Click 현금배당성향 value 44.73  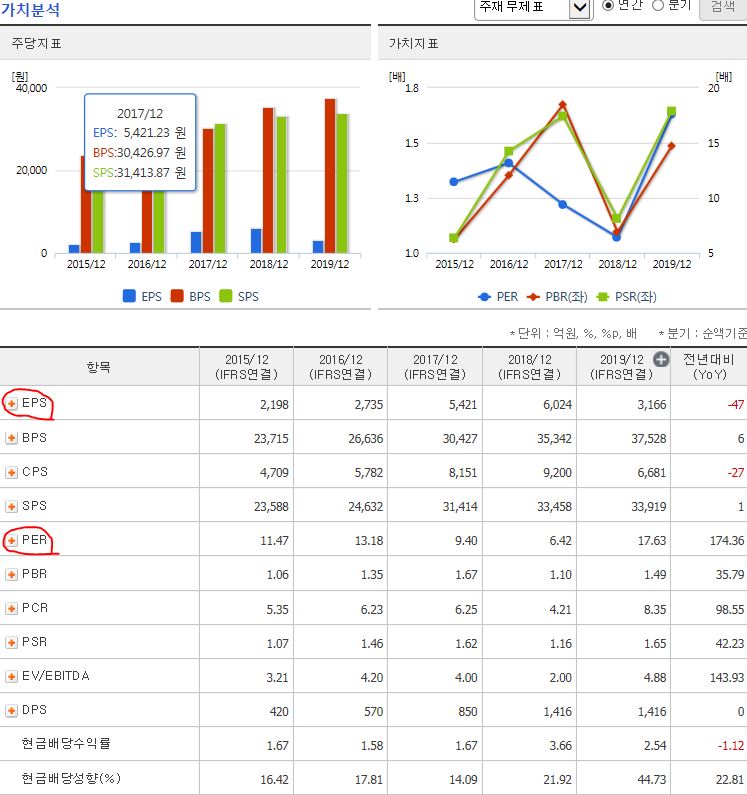(652, 779)
